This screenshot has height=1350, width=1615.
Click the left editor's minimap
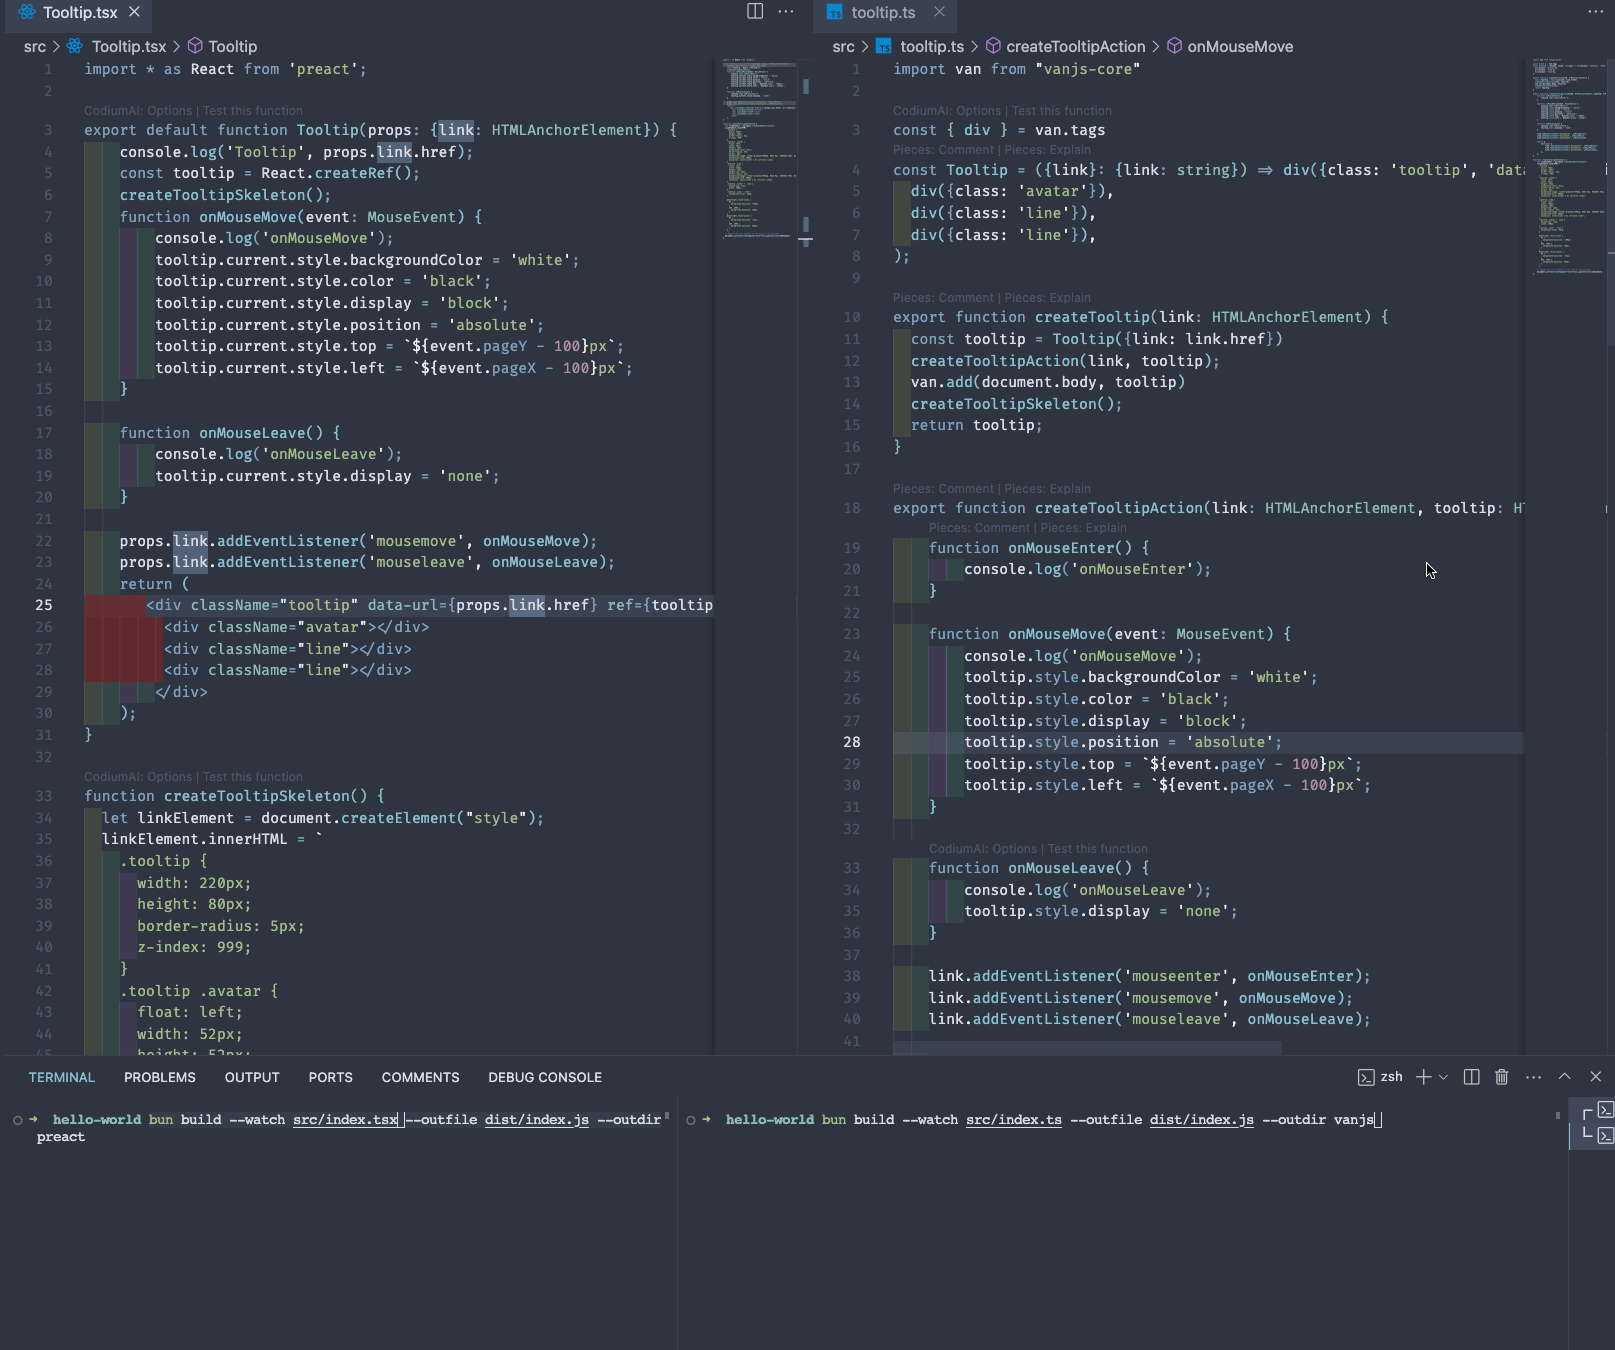click(x=758, y=150)
